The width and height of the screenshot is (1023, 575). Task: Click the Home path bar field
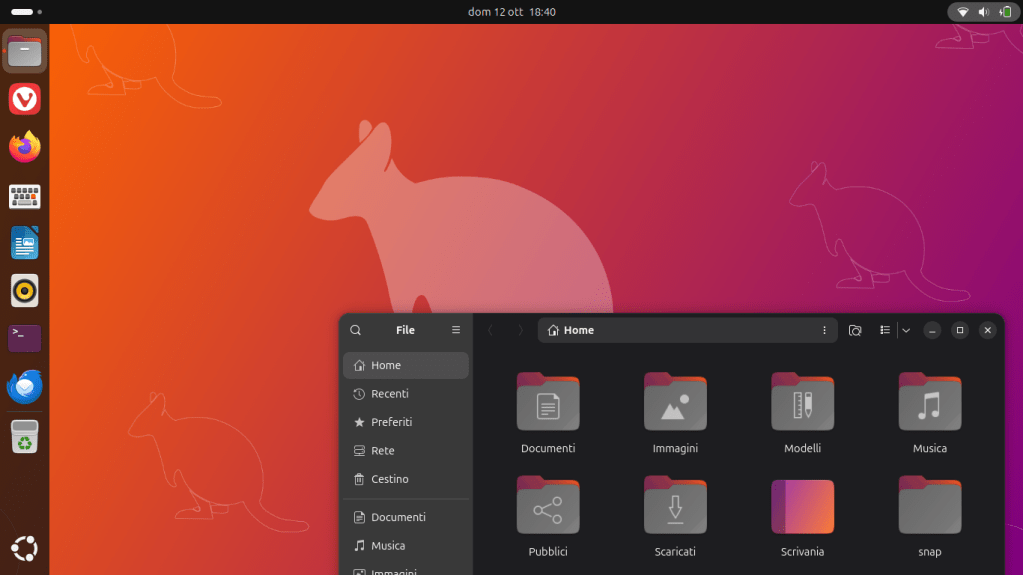pyautogui.click(x=680, y=330)
